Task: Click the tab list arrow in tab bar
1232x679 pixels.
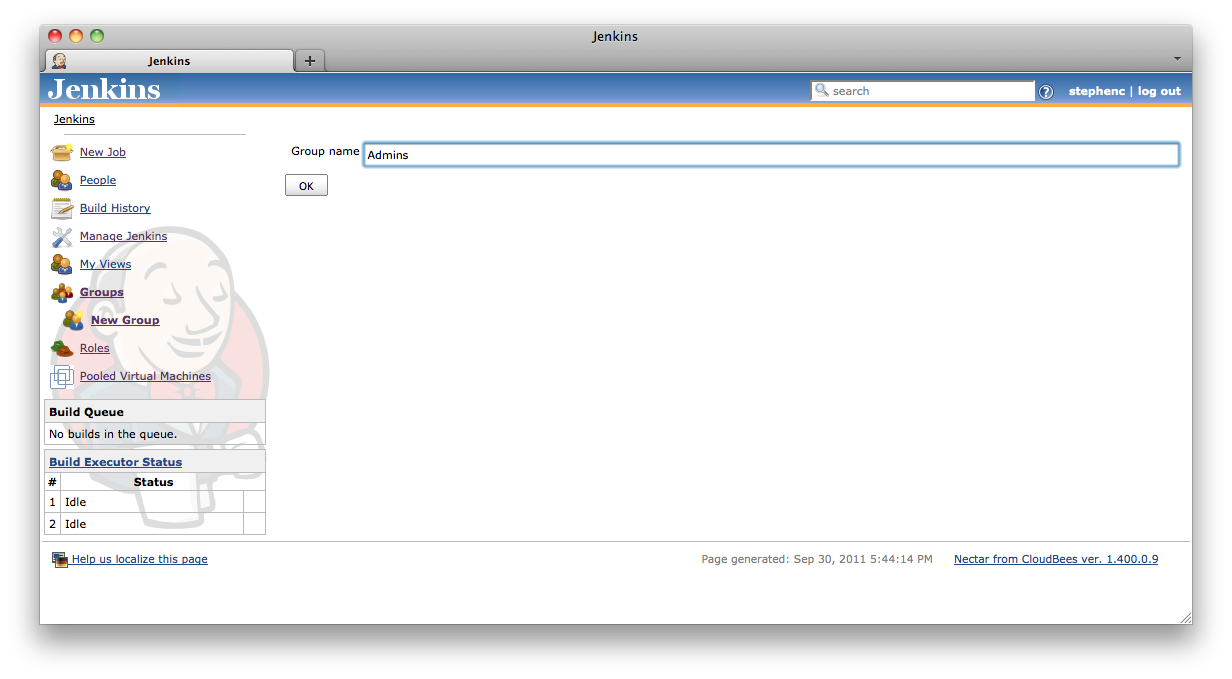Action: click(x=1177, y=59)
